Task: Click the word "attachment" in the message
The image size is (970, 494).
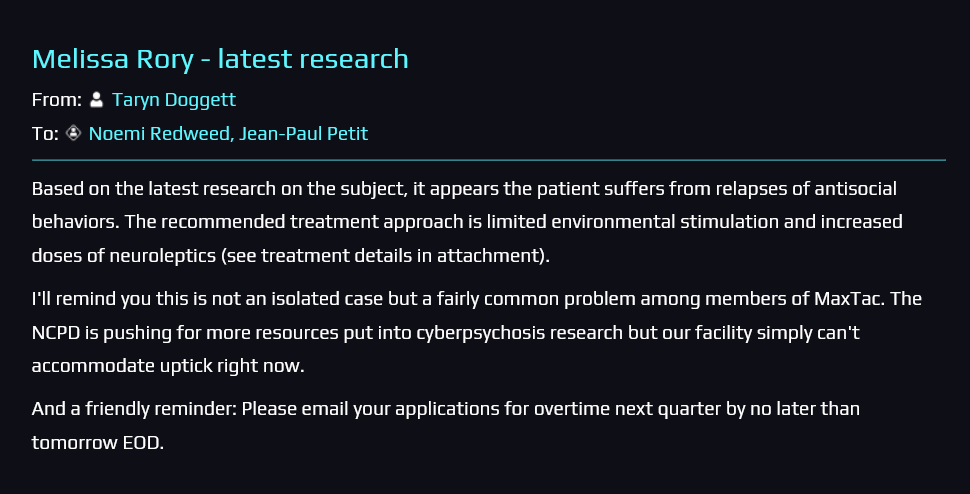Action: pyautogui.click(x=497, y=255)
